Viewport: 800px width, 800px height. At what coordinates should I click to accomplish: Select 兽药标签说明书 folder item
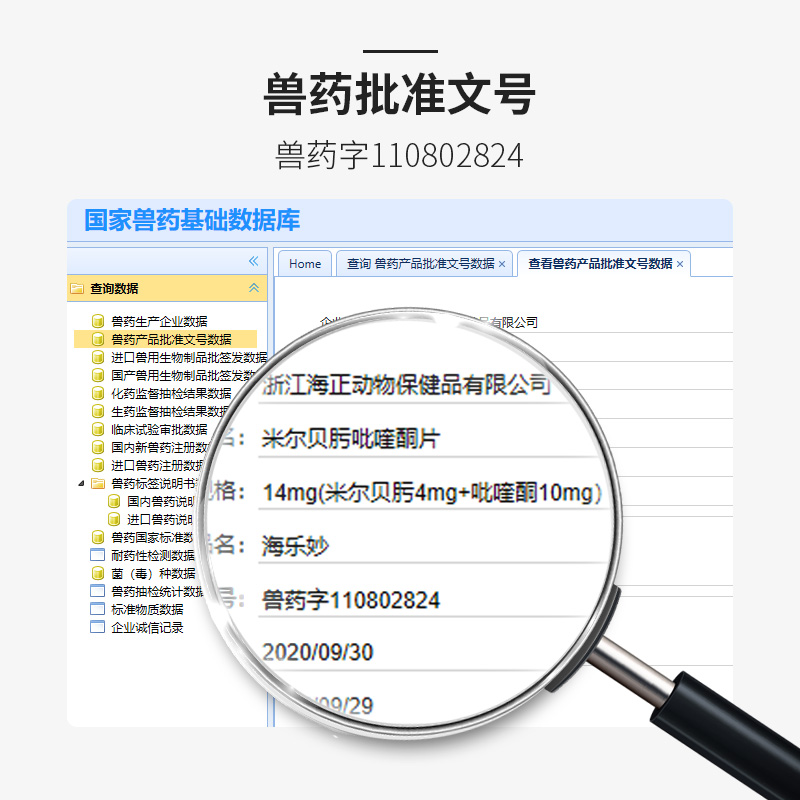(154, 483)
